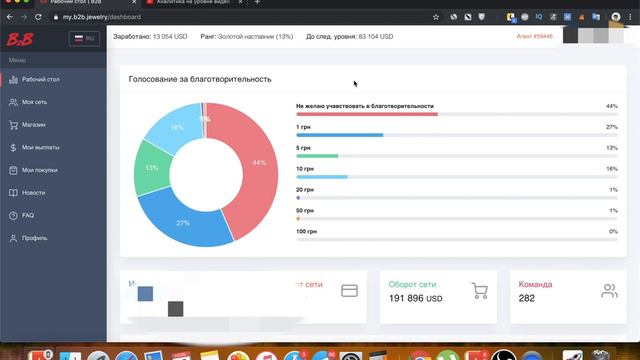The width and height of the screenshot is (640, 360).
Task: Click the credit card icon on card
Action: pos(349,291)
